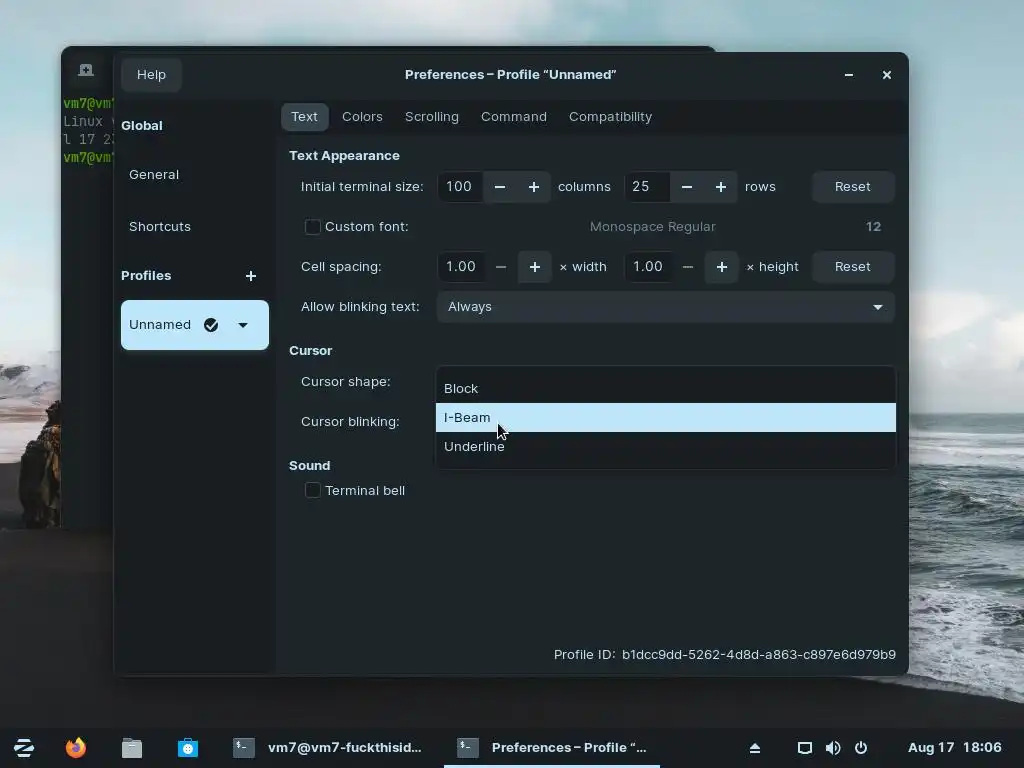Increase cell width spacing
This screenshot has height=768, width=1024.
[534, 266]
